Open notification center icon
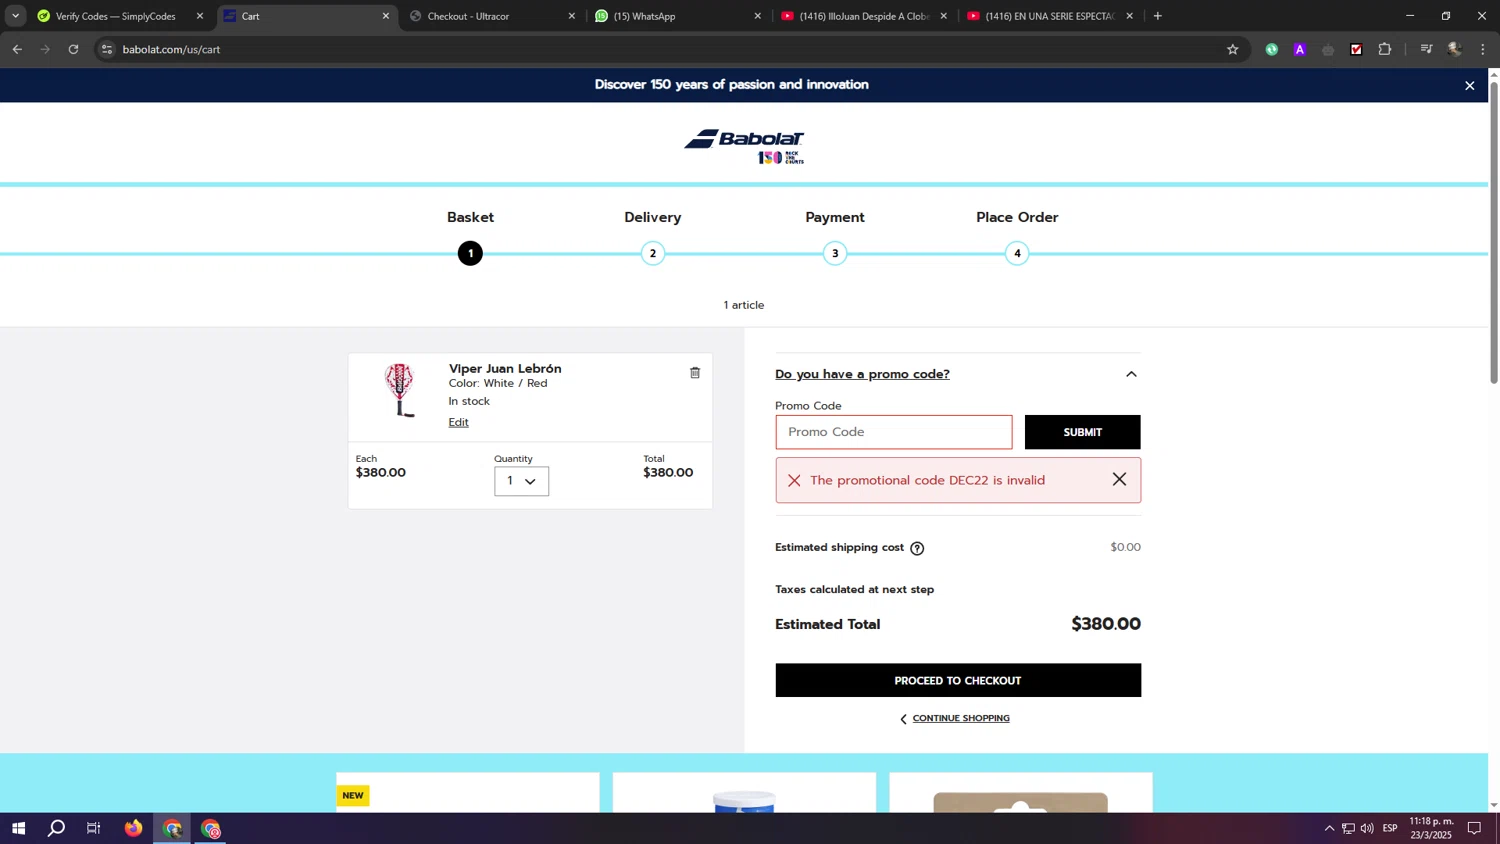 (1474, 828)
